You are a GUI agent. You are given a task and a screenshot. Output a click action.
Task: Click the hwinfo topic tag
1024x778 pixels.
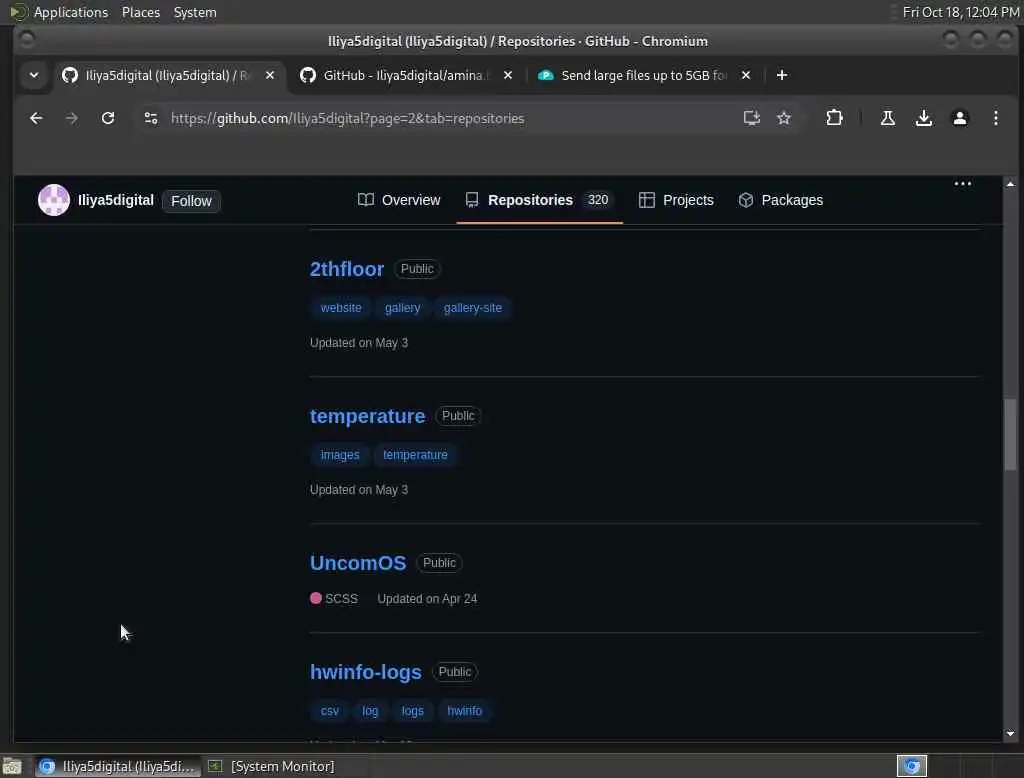coord(464,711)
